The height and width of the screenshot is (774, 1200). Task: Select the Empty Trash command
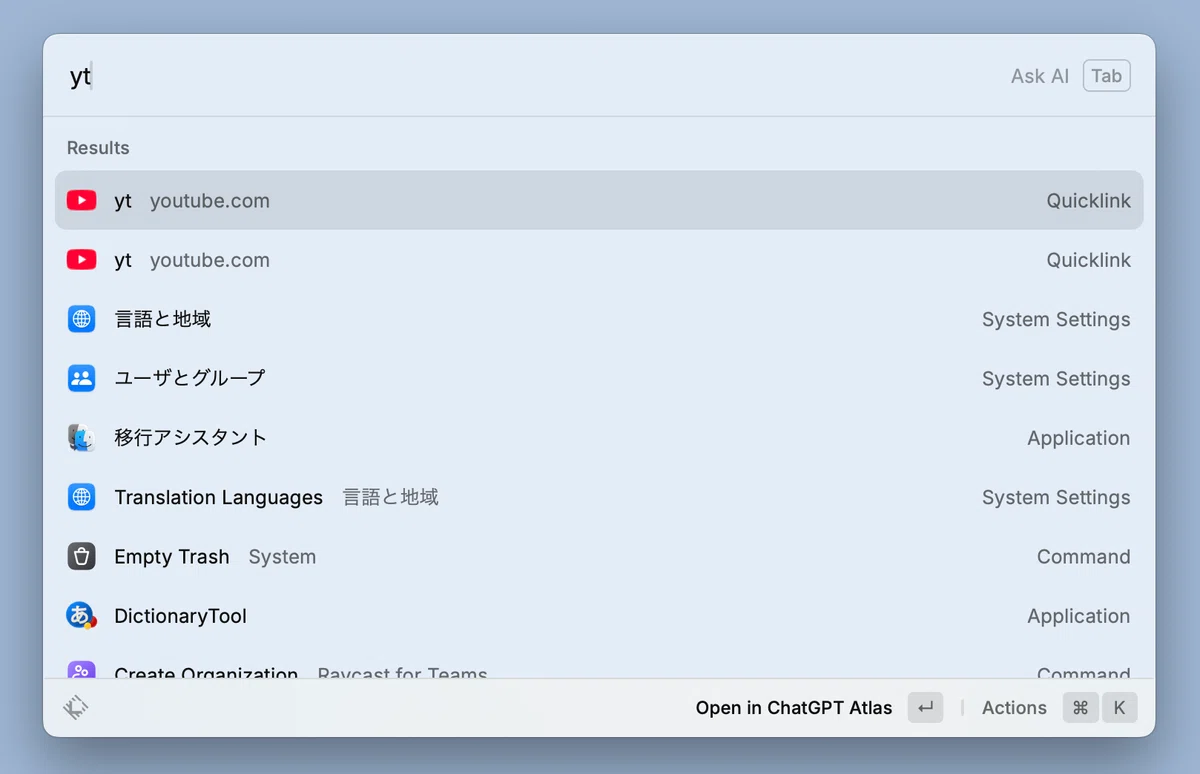point(599,556)
